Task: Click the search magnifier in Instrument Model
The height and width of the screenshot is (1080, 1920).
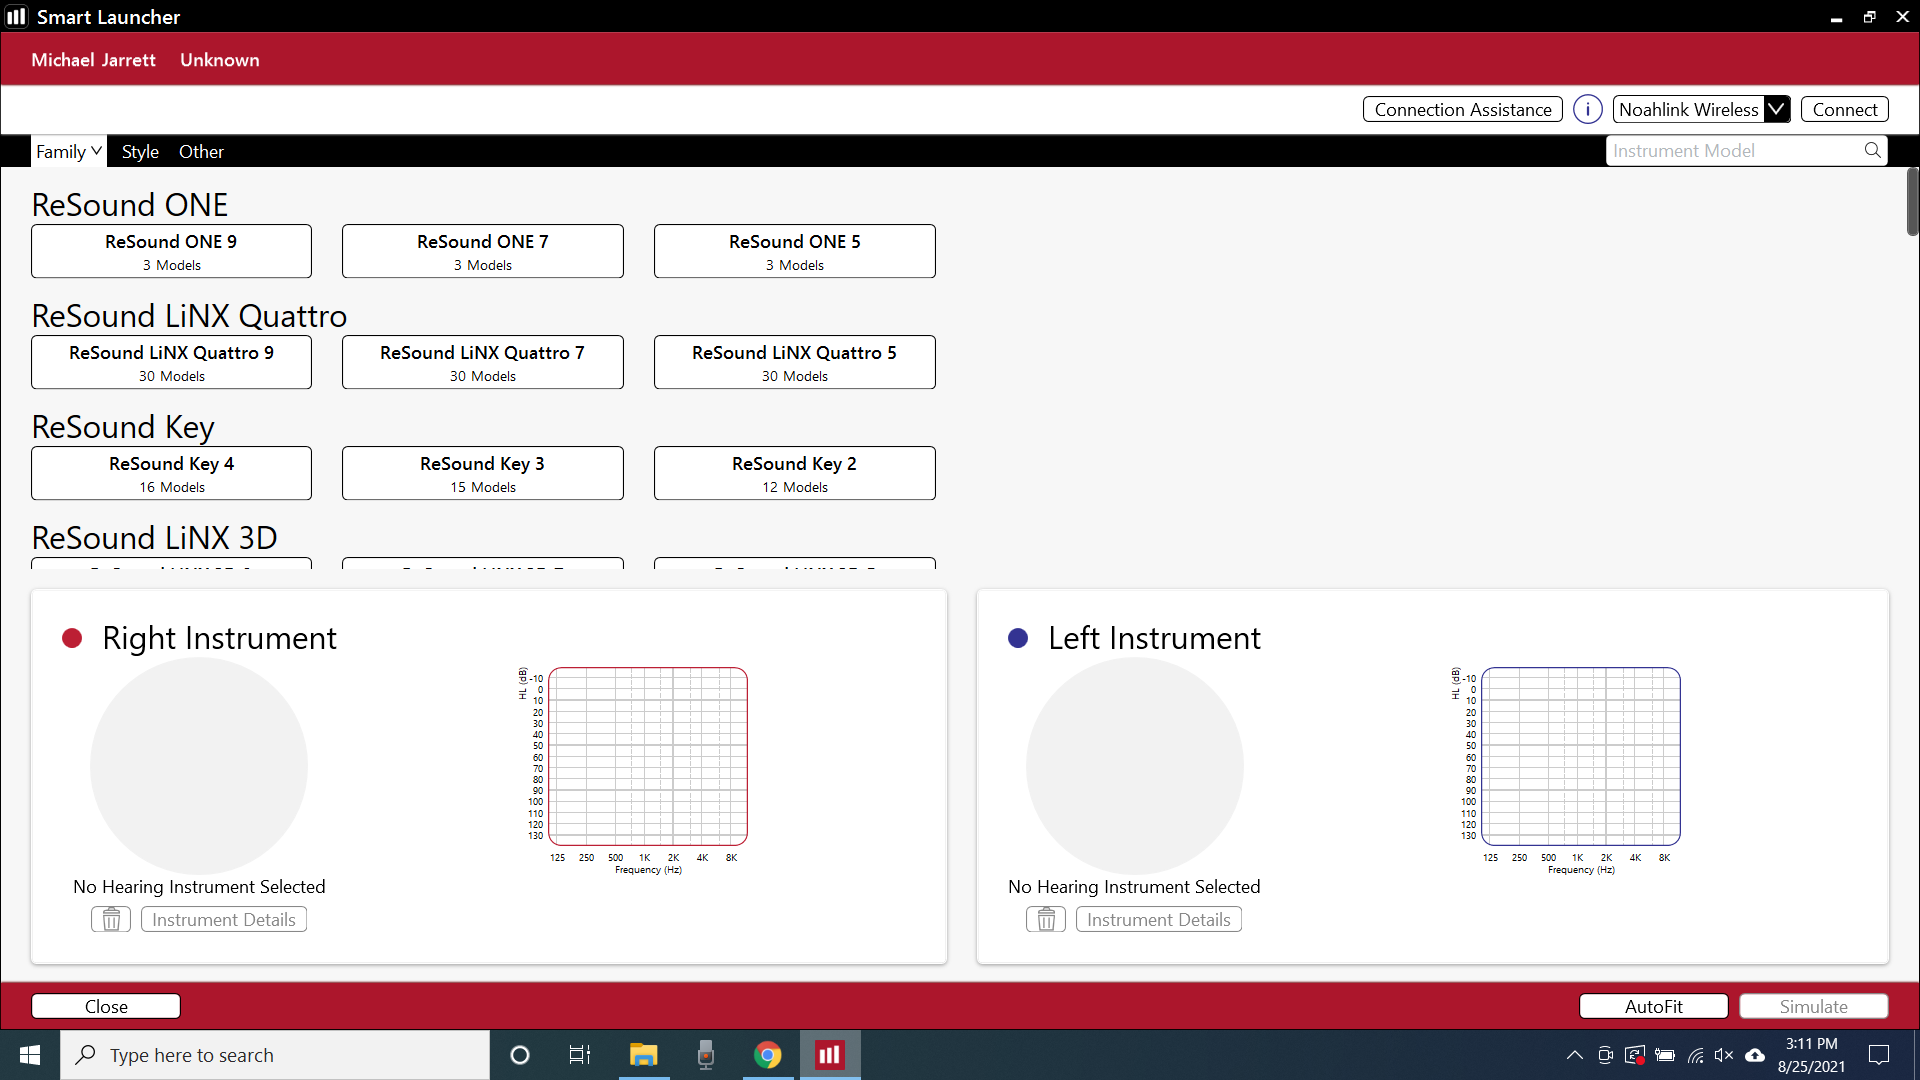Action: coord(1872,150)
